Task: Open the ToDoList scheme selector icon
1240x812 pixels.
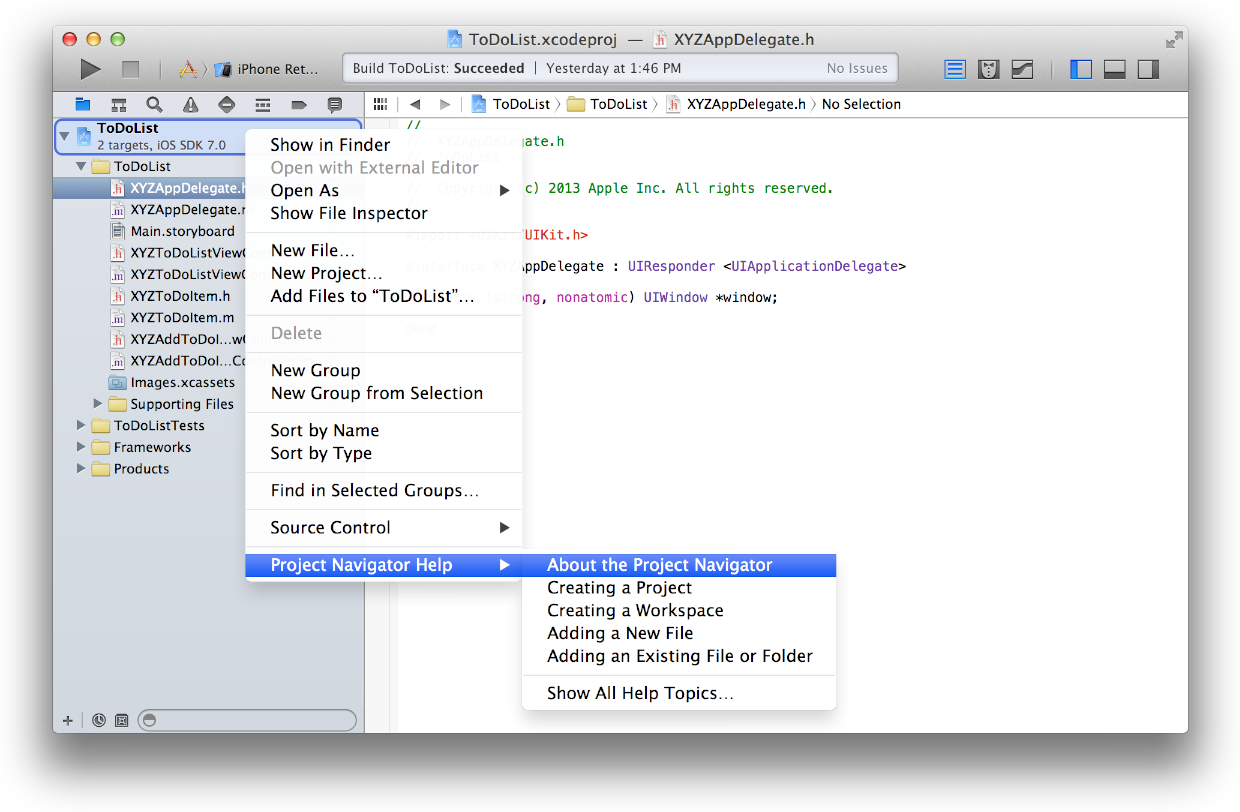Action: pyautogui.click(x=187, y=69)
